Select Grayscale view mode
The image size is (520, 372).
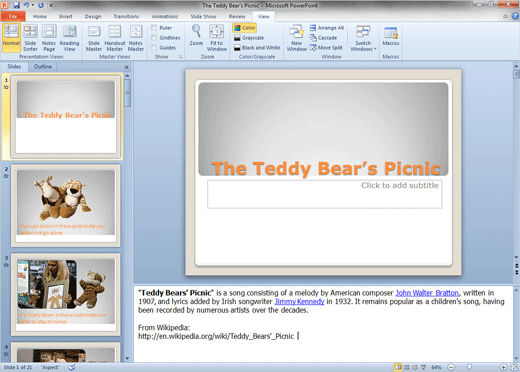coord(249,38)
